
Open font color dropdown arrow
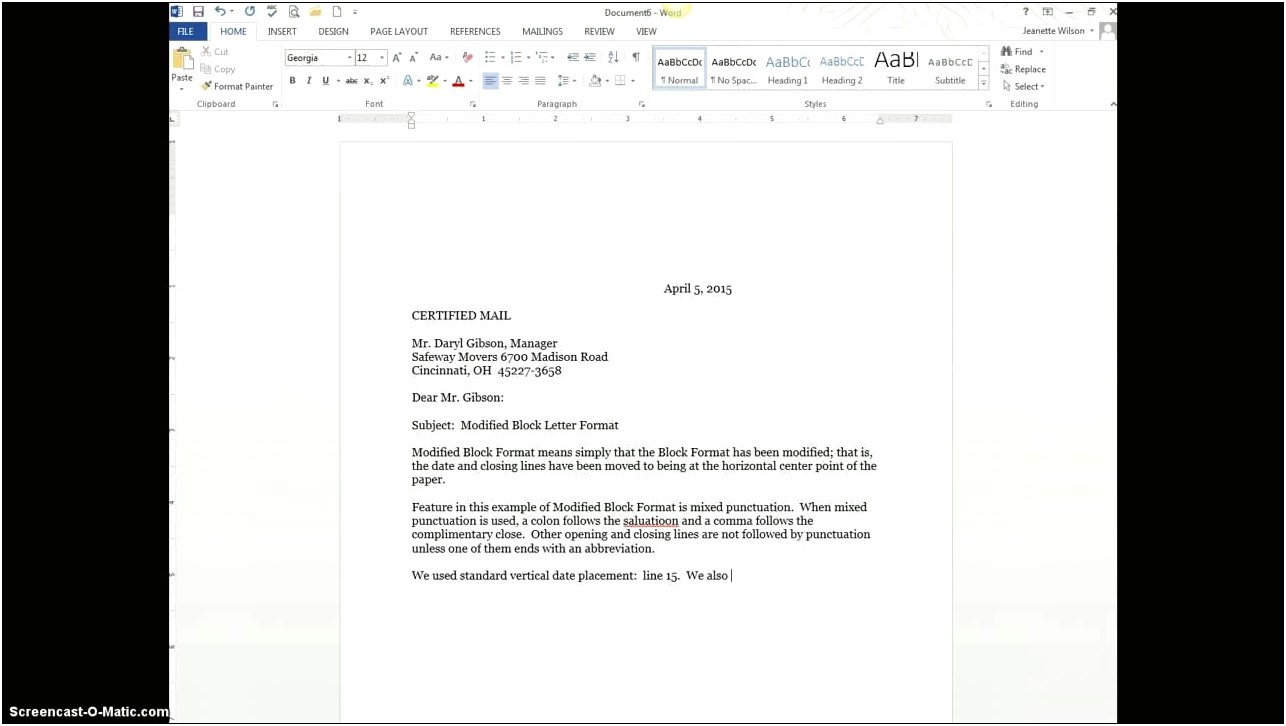click(x=470, y=82)
